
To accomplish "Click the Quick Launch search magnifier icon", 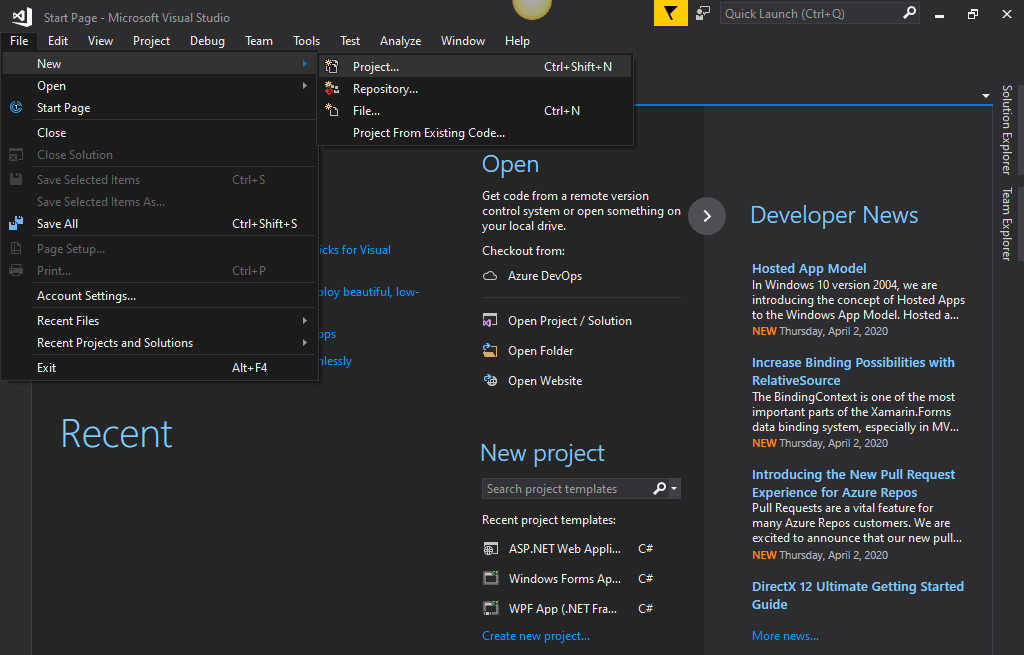I will click(909, 13).
